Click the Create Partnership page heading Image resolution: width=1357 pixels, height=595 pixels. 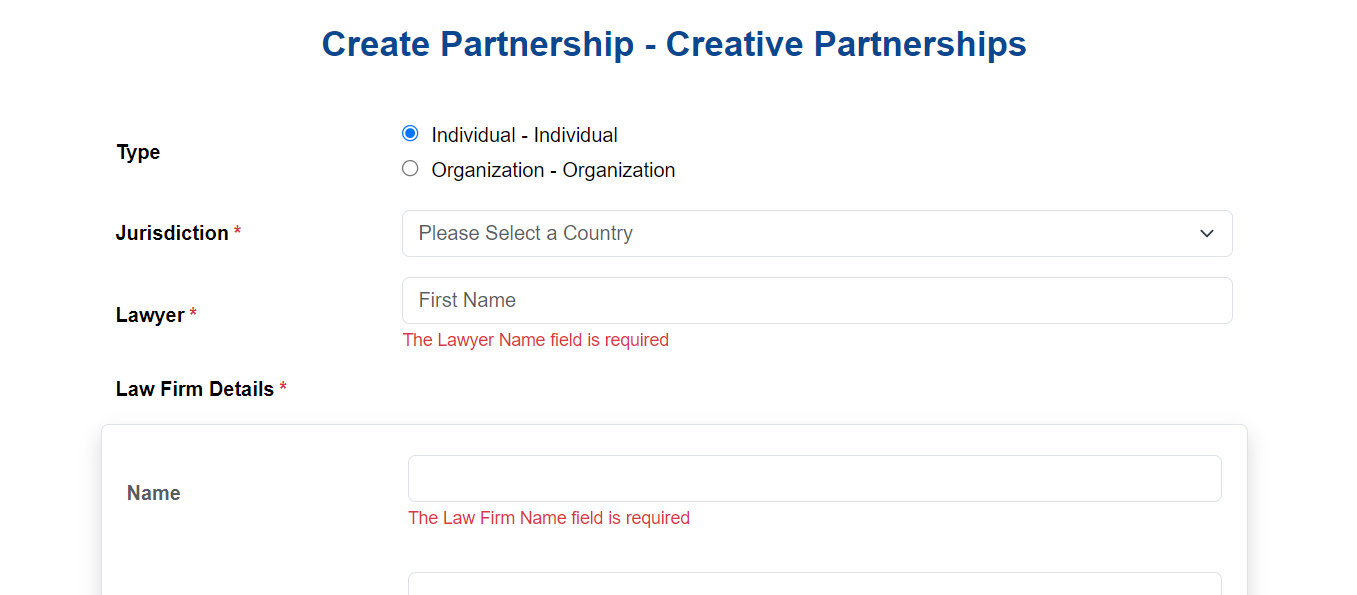point(674,44)
